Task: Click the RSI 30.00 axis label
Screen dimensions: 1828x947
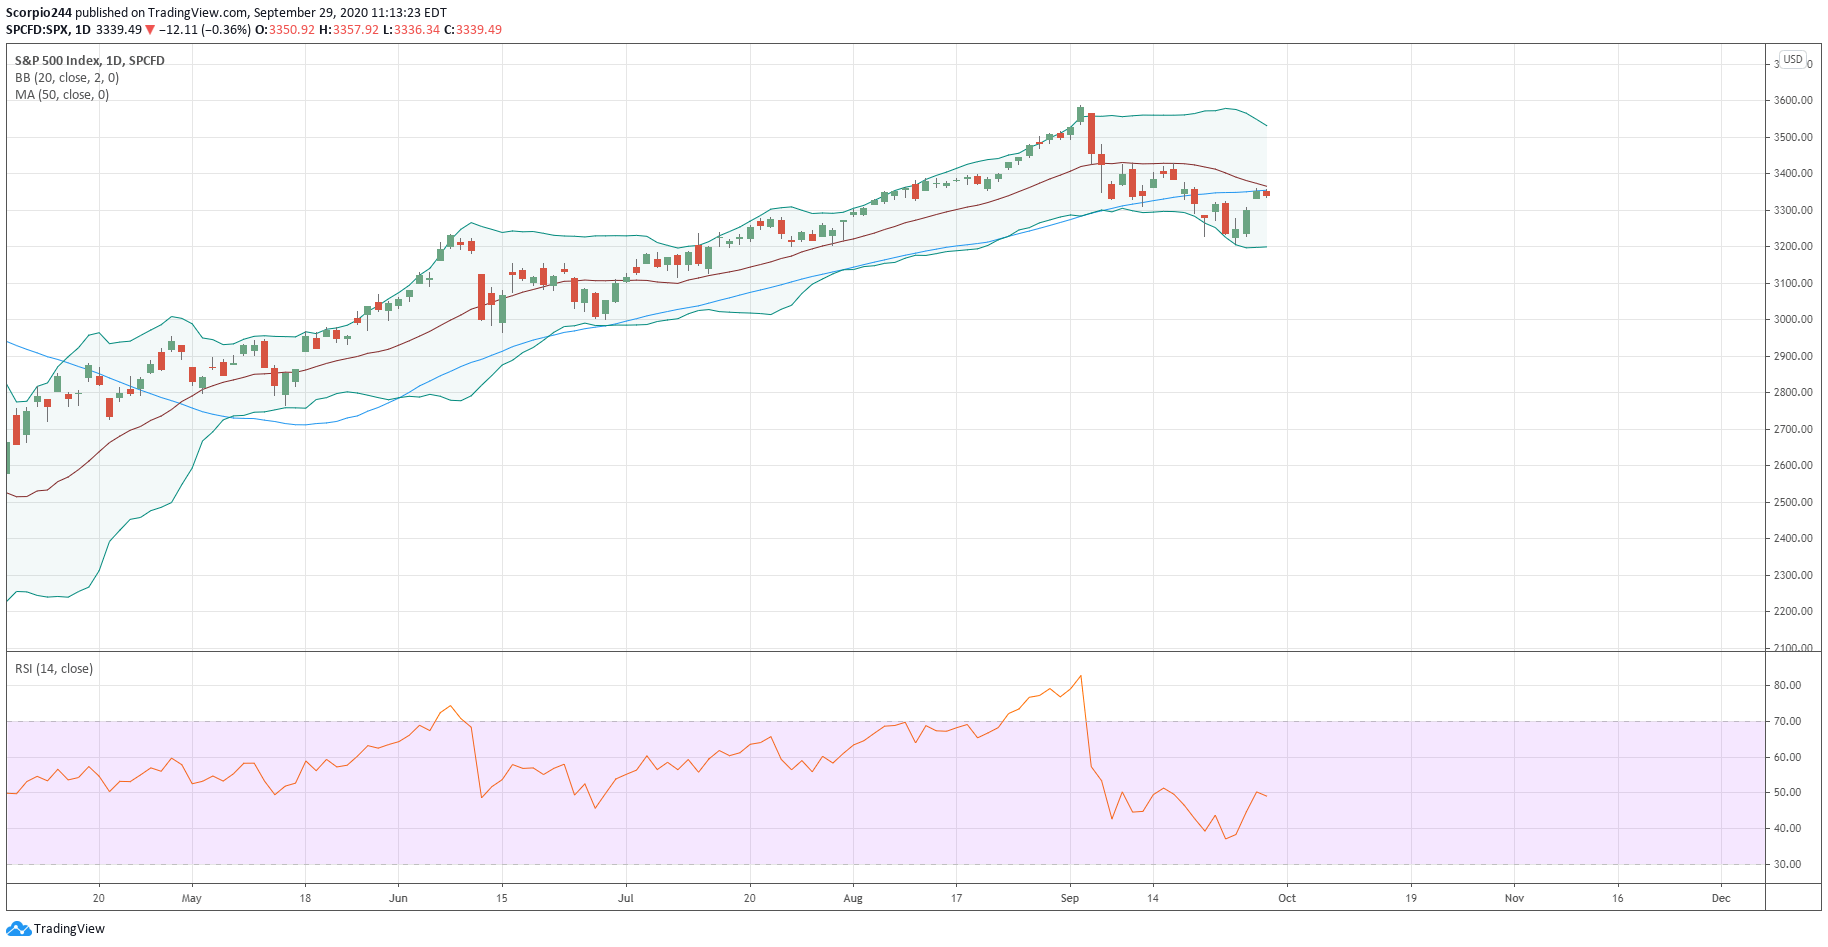Action: tap(1787, 864)
